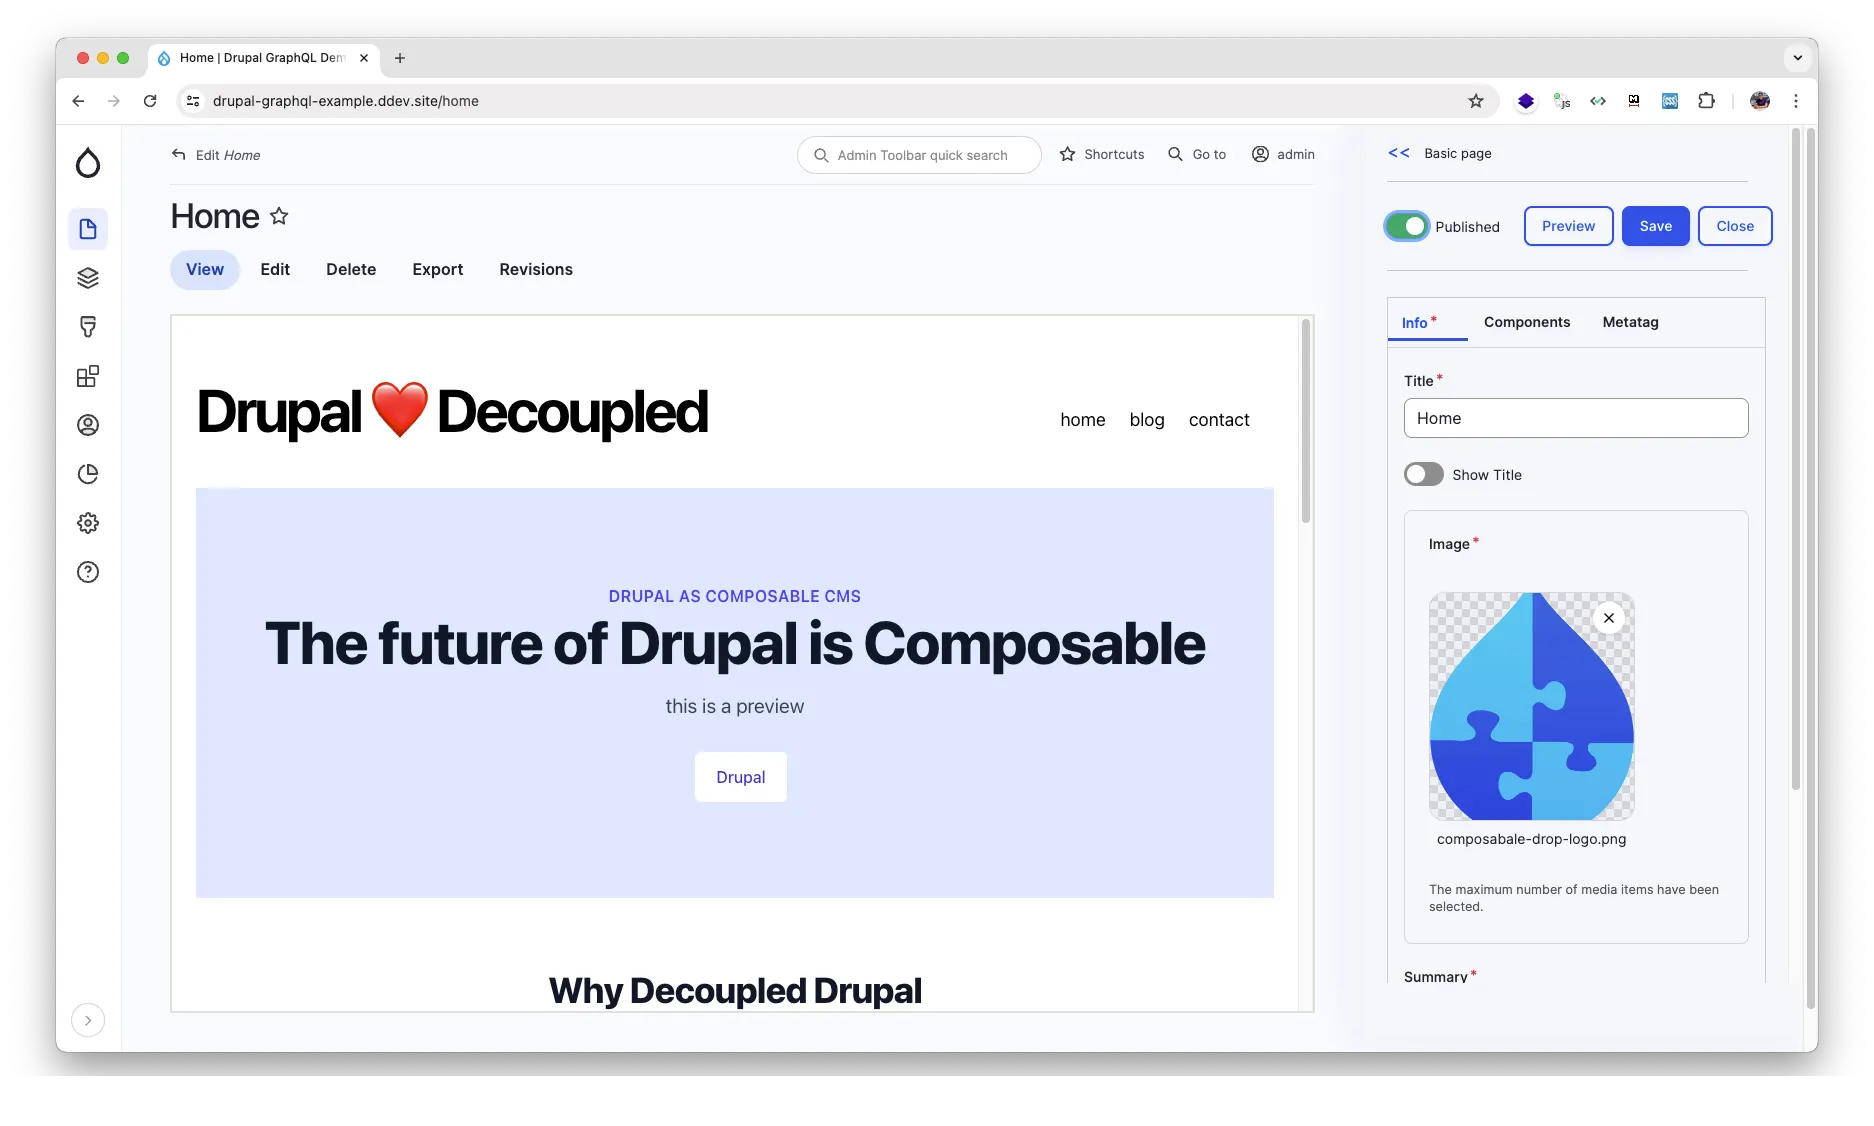Image resolution: width=1874 pixels, height=1126 pixels.
Task: Click the Drupal drop logo in sidebar
Action: point(88,163)
